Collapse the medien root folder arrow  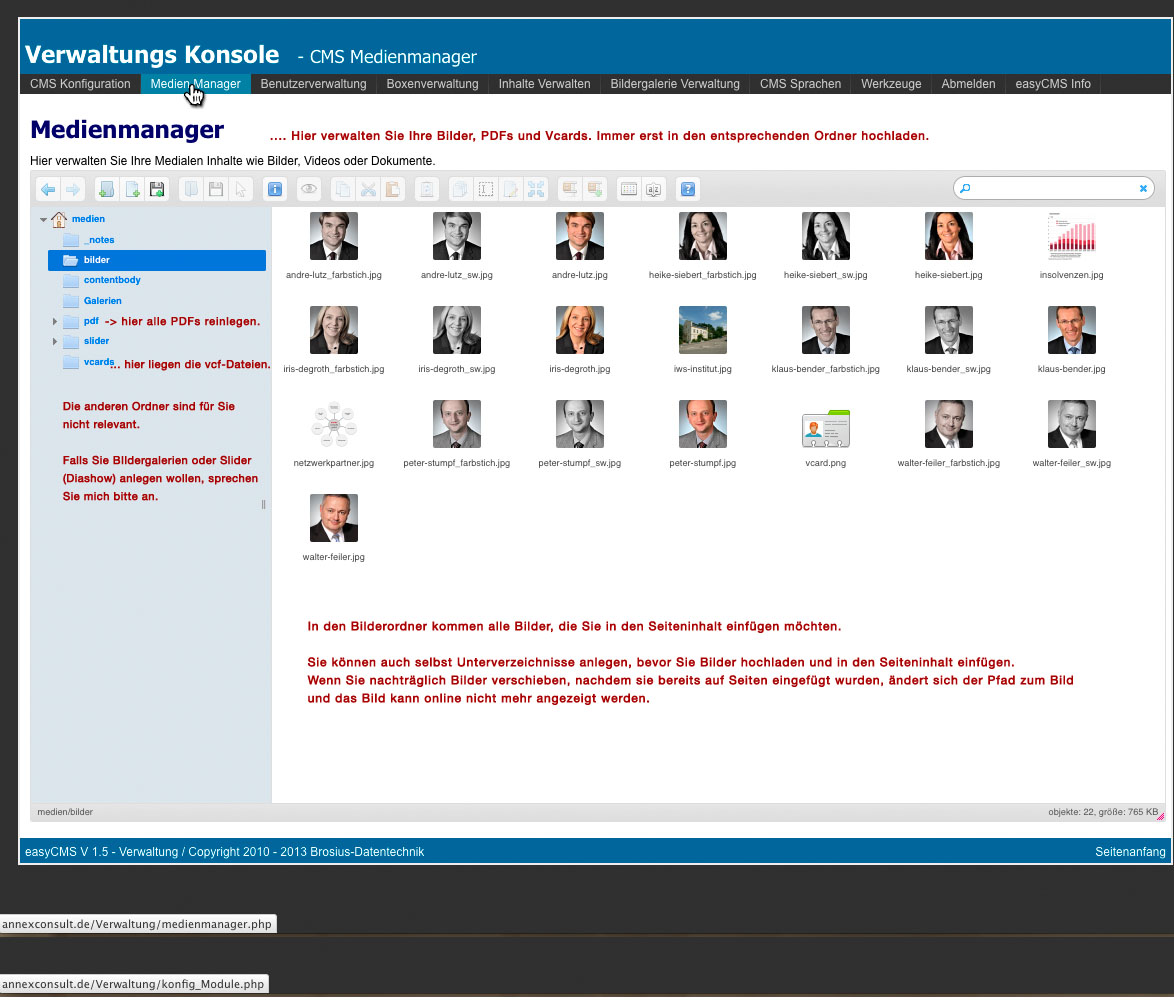(x=43, y=220)
